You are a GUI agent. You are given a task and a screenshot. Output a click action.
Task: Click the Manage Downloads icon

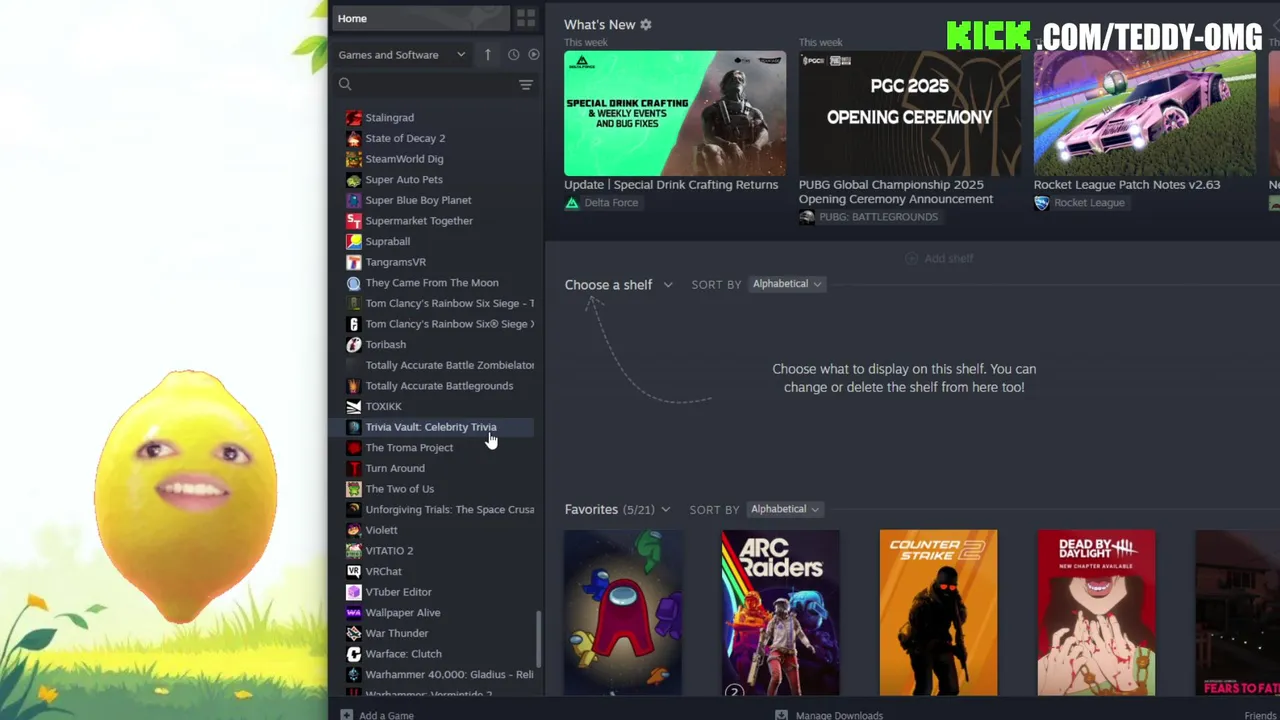[x=782, y=715]
